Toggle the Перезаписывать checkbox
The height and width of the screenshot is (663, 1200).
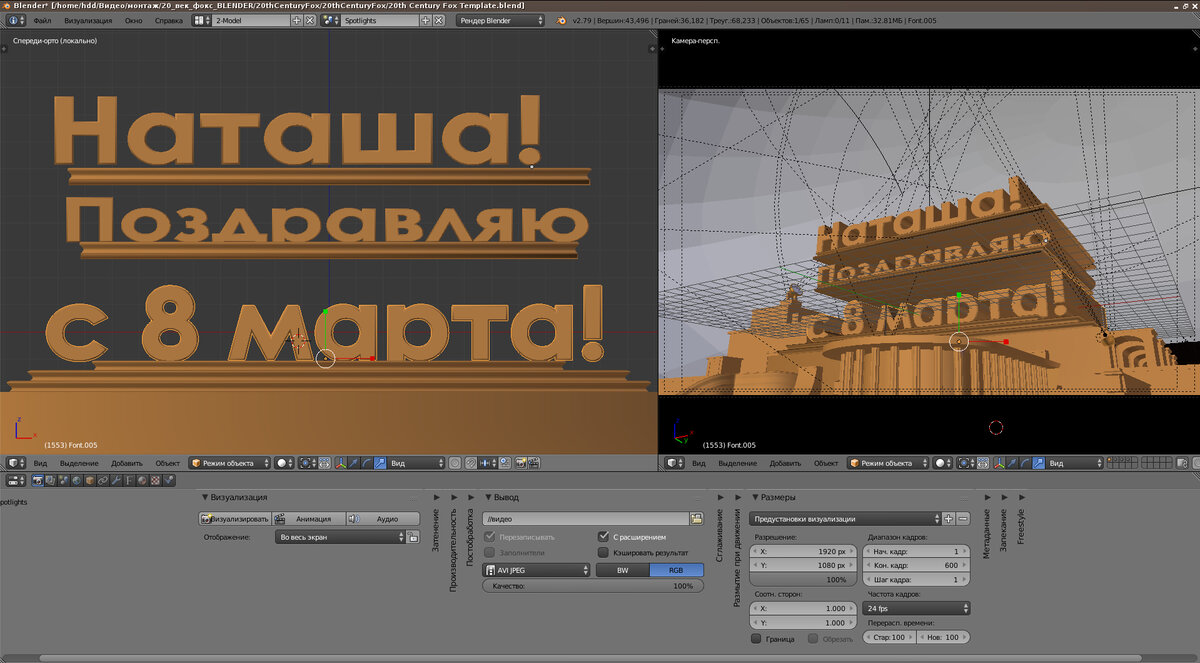[x=490, y=537]
